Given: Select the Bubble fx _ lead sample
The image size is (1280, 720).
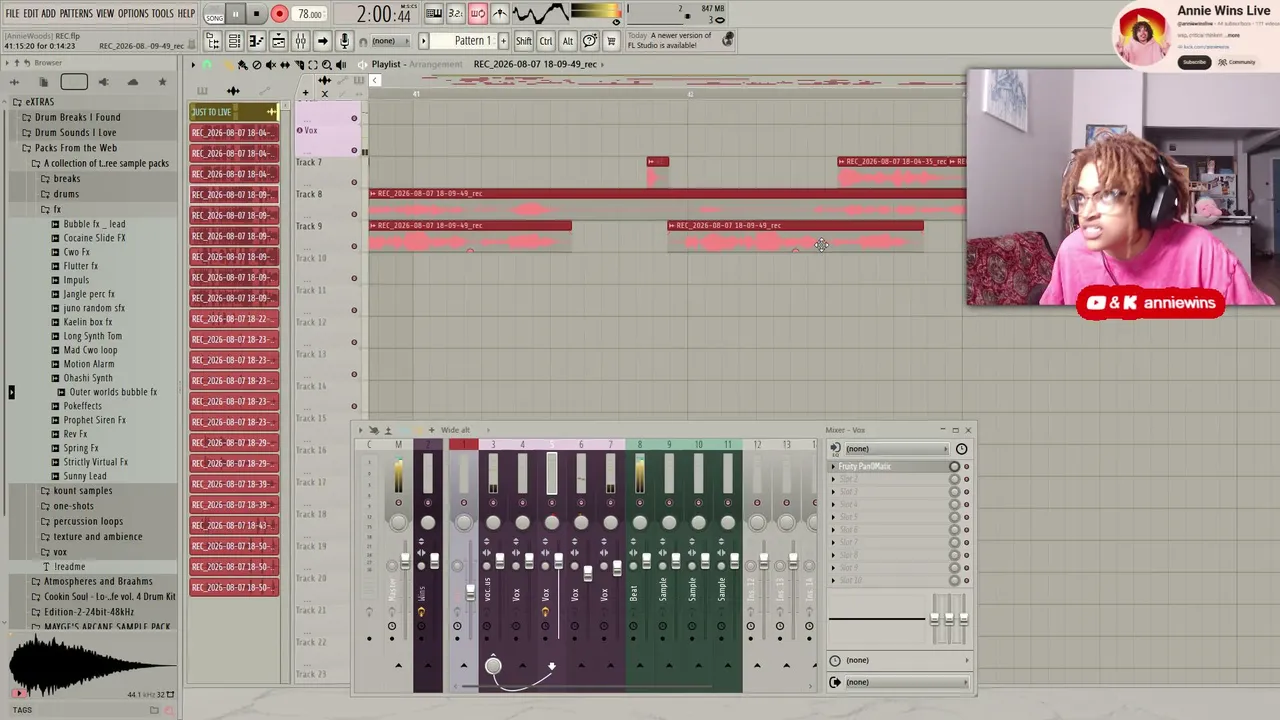Looking at the screenshot, I should pyautogui.click(x=94, y=224).
